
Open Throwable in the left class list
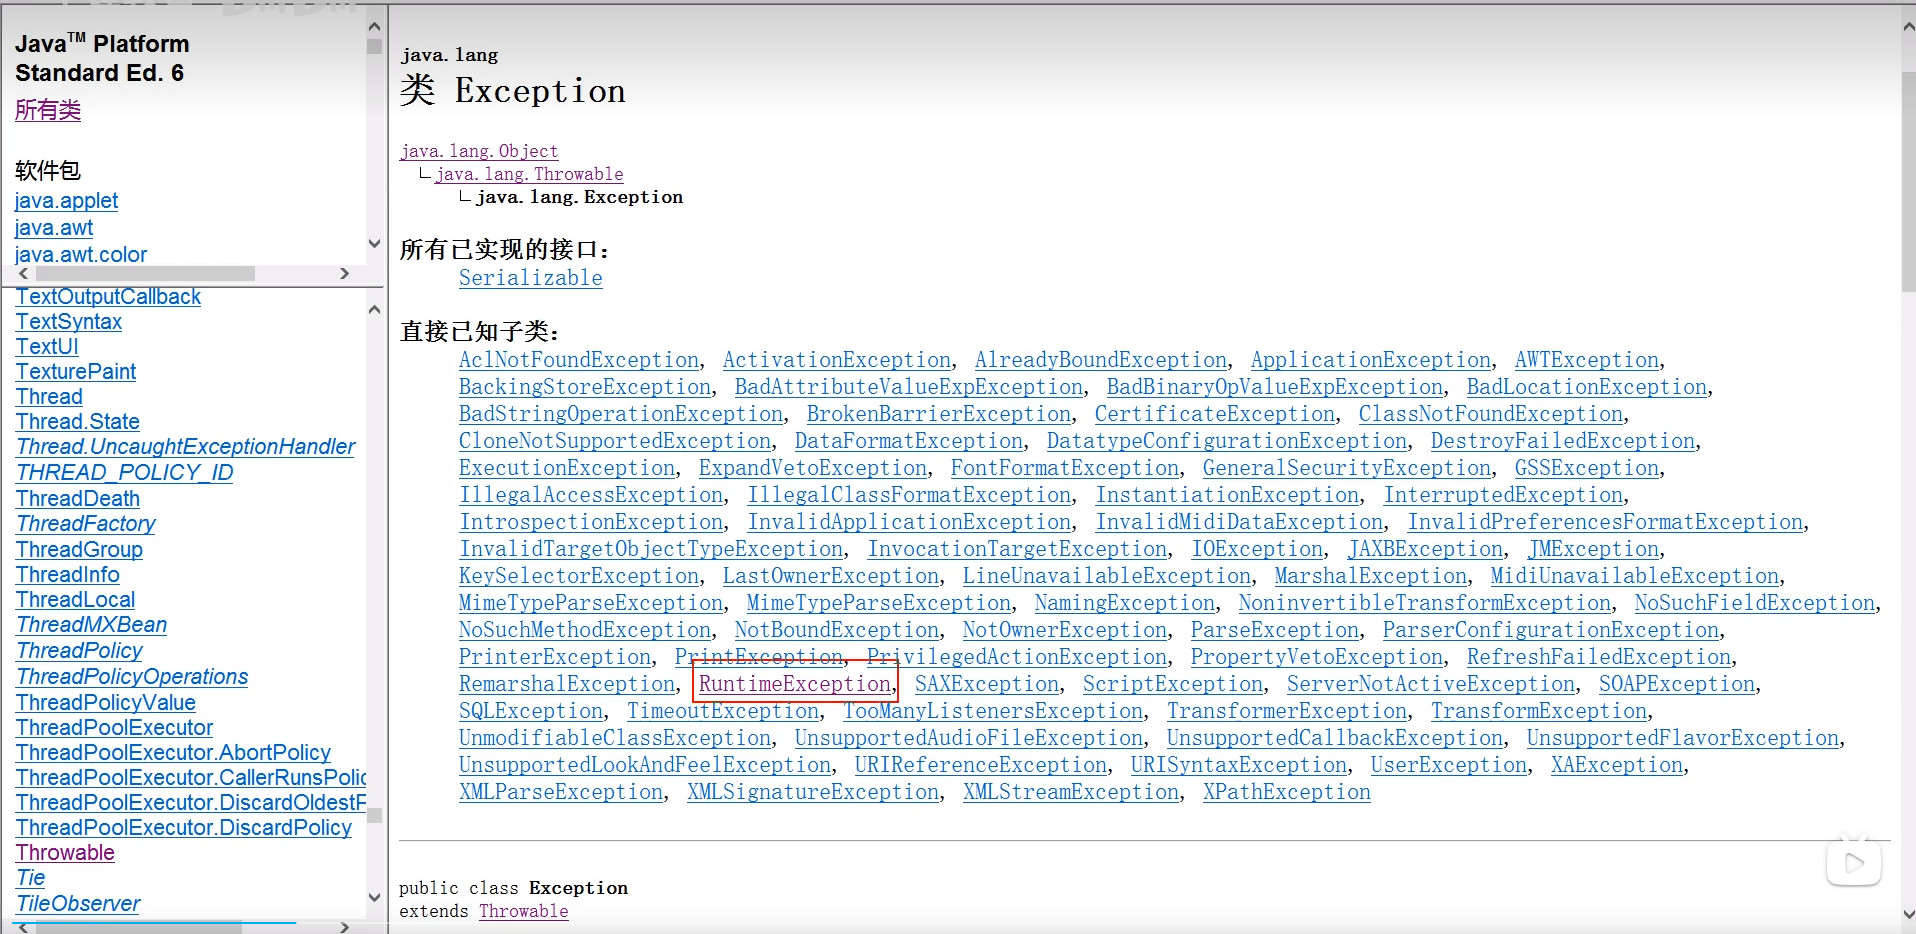65,853
